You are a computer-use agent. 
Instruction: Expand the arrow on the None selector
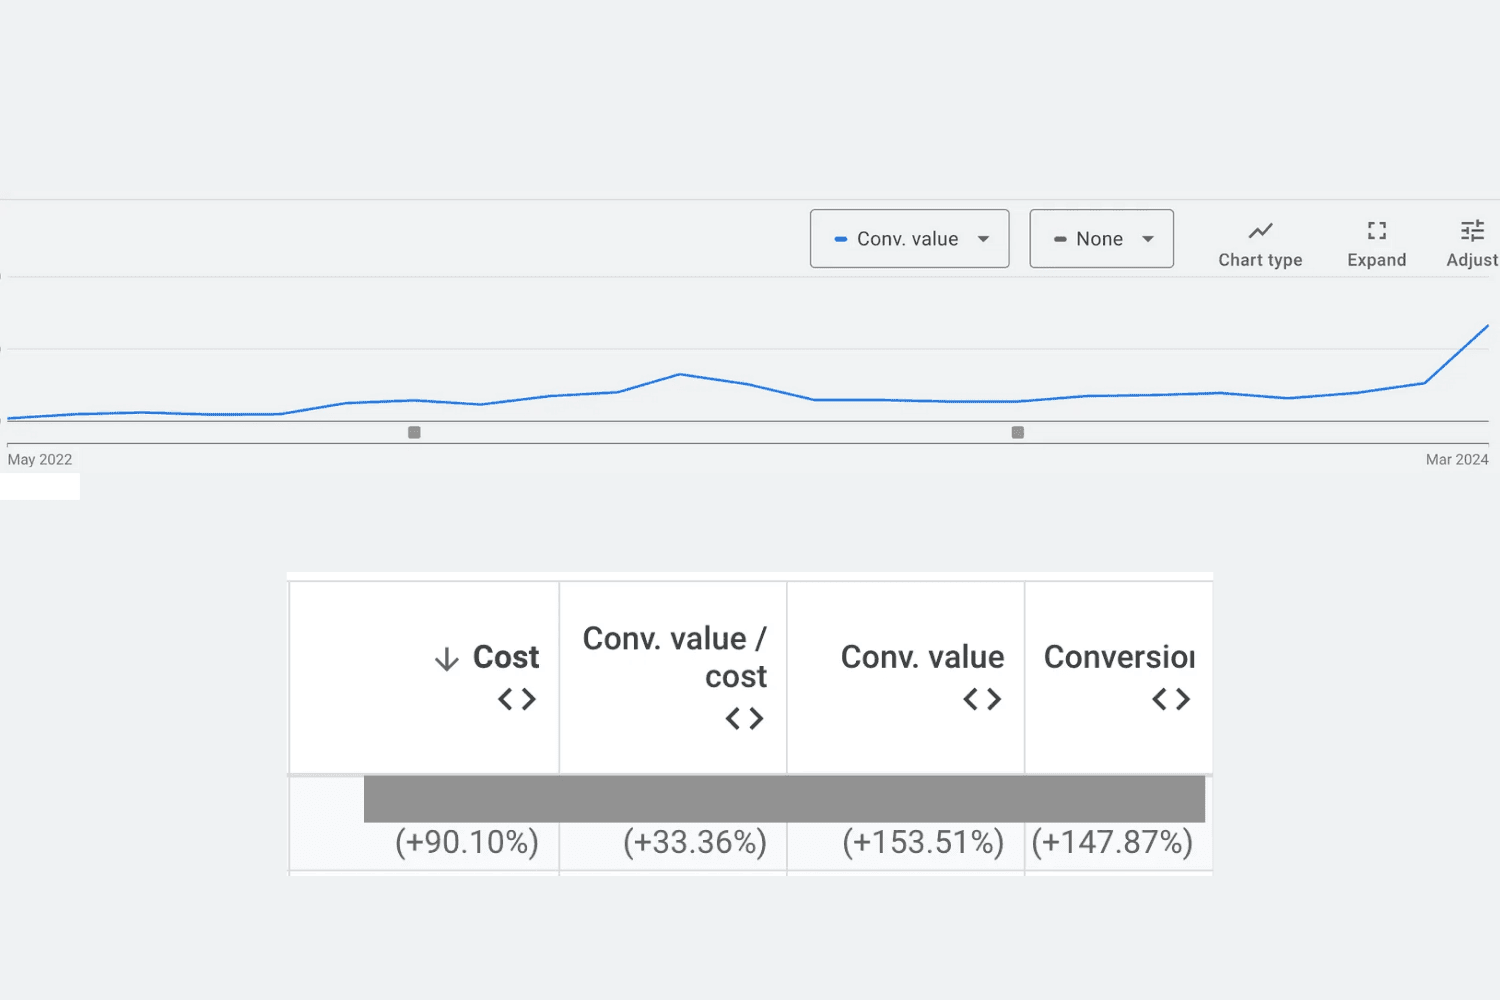(1148, 238)
